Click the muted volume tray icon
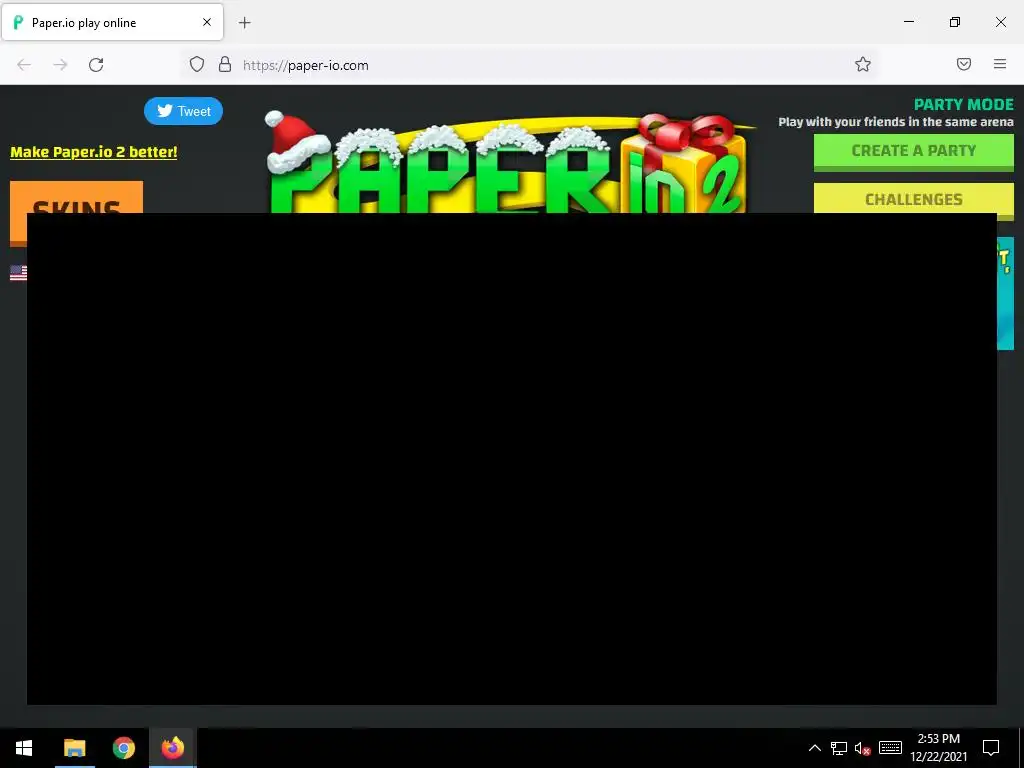This screenshot has width=1024, height=768. [x=863, y=748]
